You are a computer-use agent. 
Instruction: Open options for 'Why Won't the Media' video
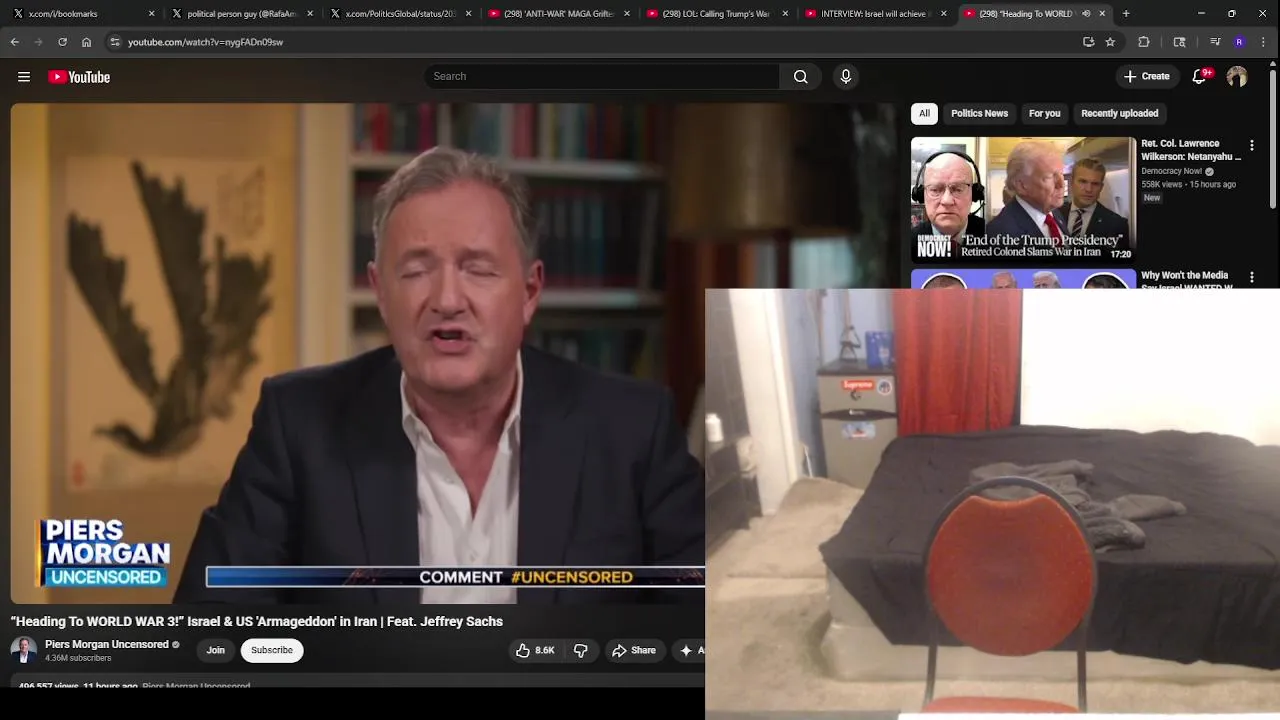tap(1251, 277)
